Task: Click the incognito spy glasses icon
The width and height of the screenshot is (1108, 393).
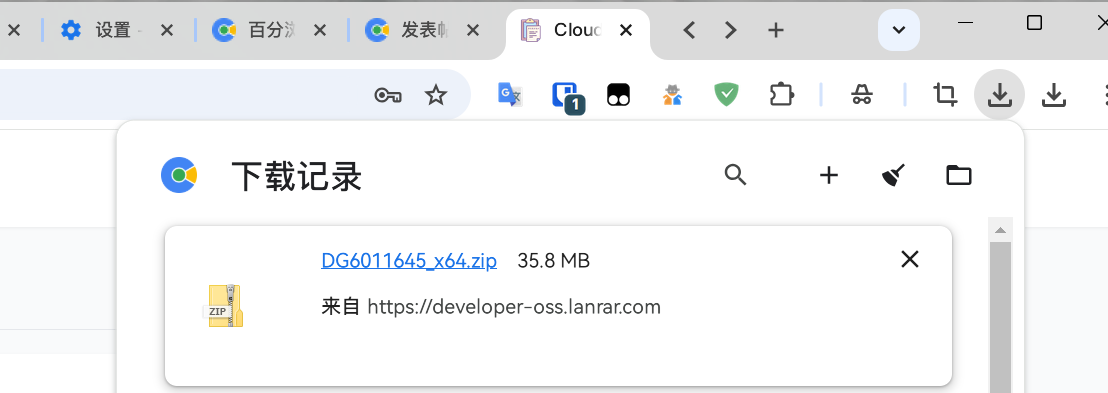Action: [x=861, y=95]
